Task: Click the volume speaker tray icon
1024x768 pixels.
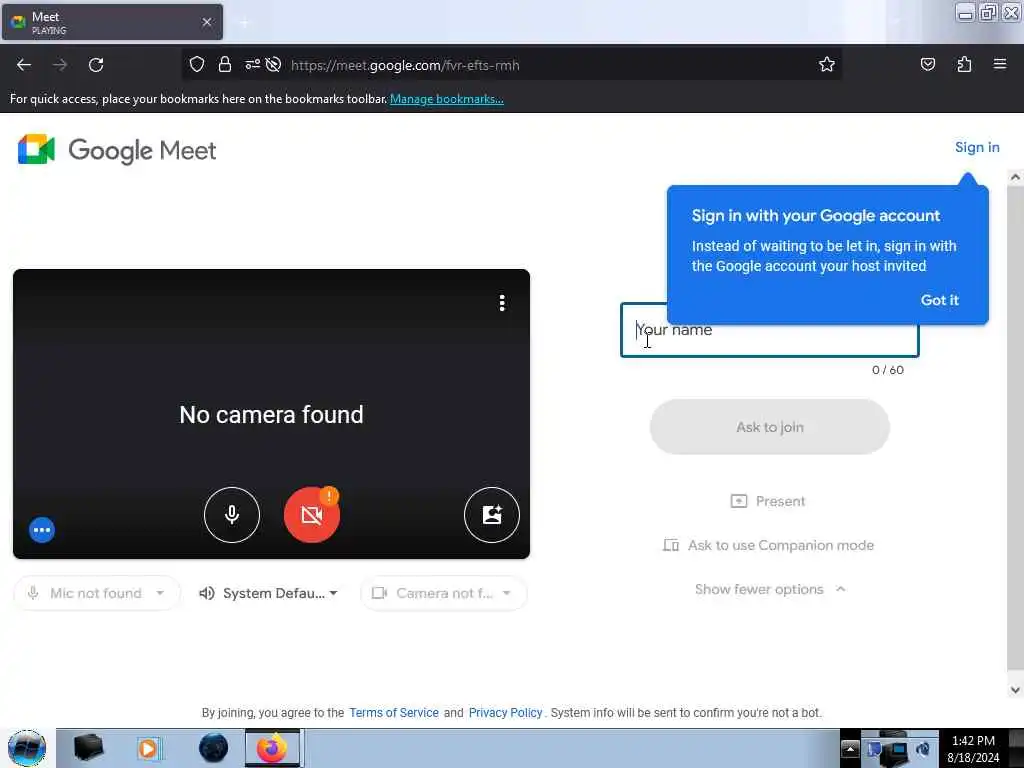Action: click(923, 749)
